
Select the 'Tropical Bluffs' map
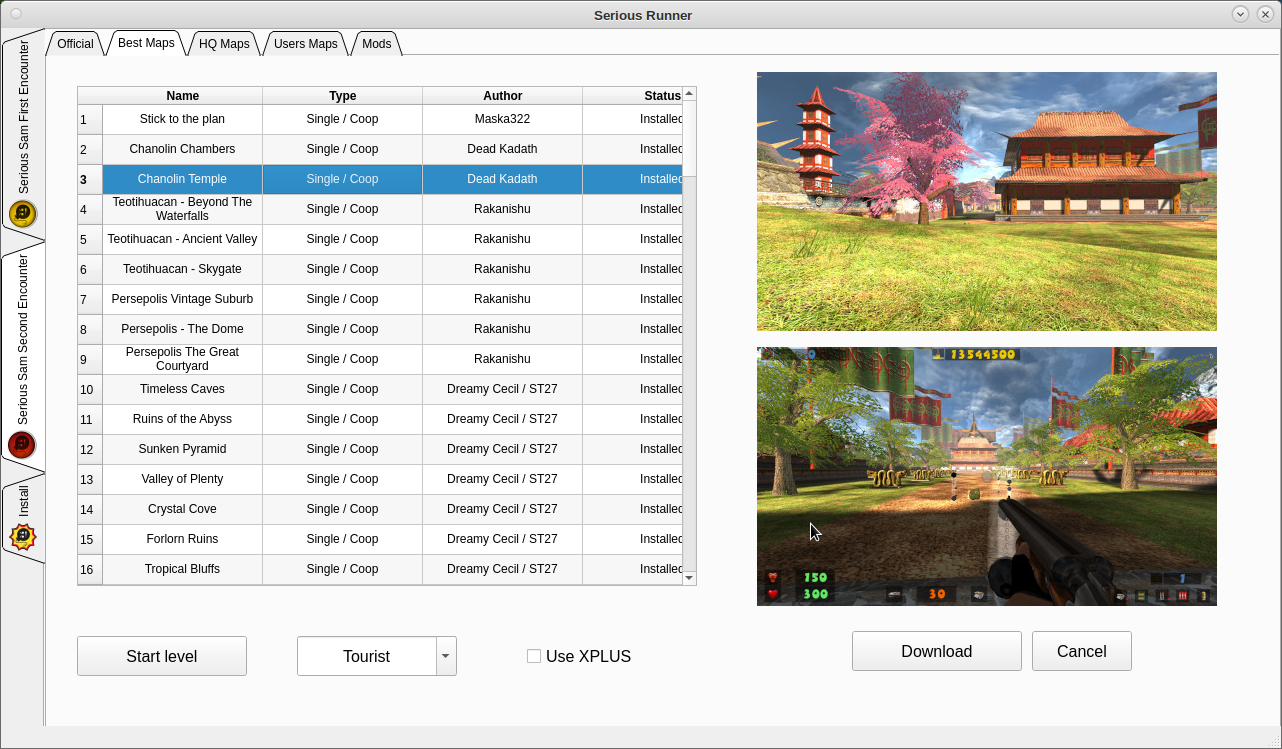pos(183,569)
